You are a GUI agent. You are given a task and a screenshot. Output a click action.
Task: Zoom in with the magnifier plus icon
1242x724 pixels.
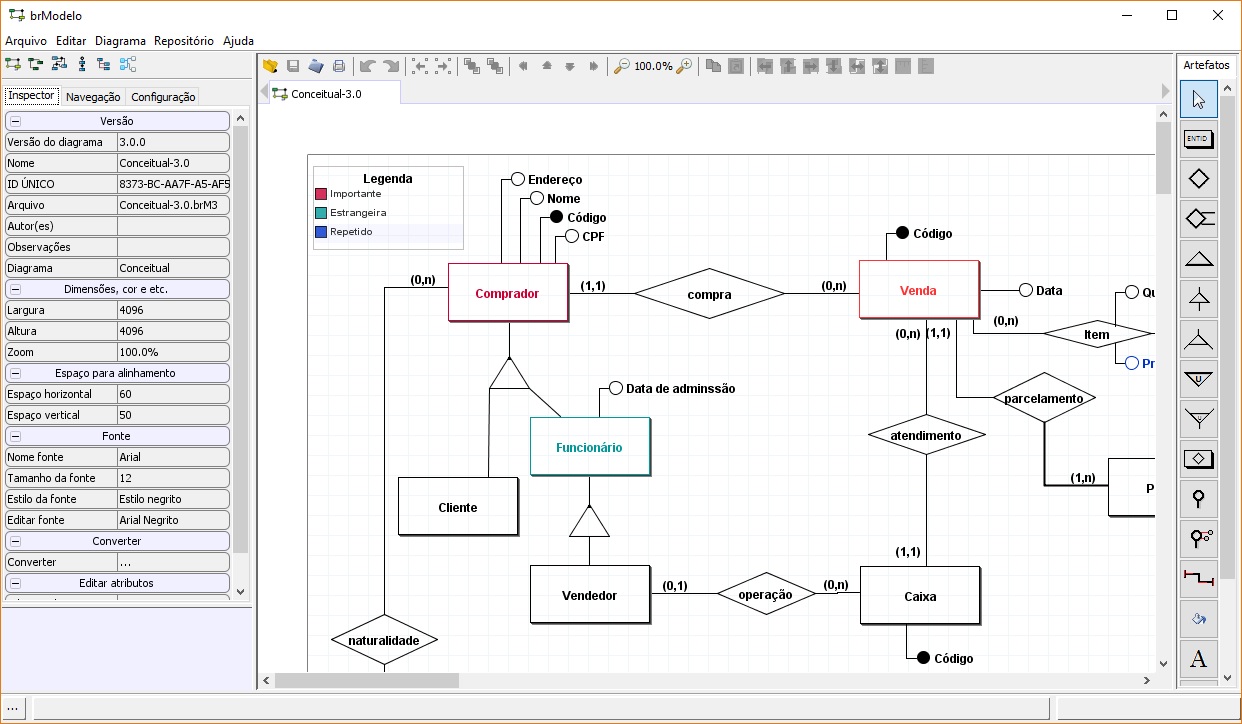(x=685, y=66)
